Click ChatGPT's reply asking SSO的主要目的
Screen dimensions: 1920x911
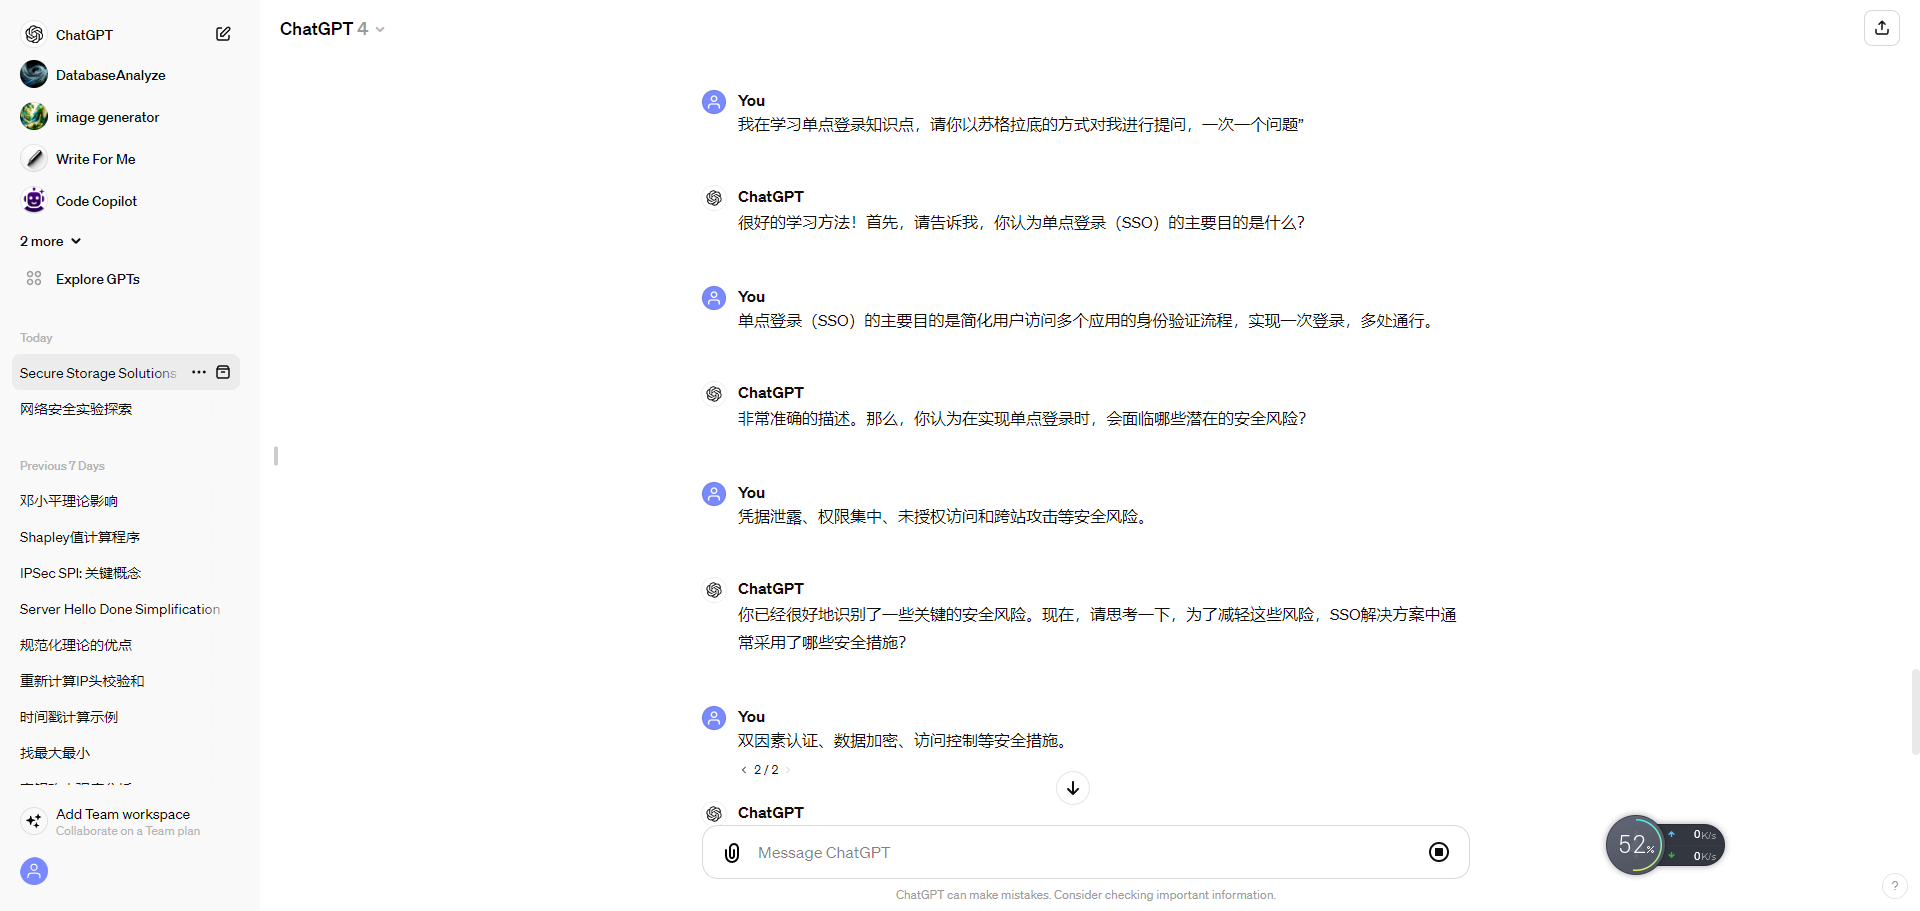(x=1021, y=223)
